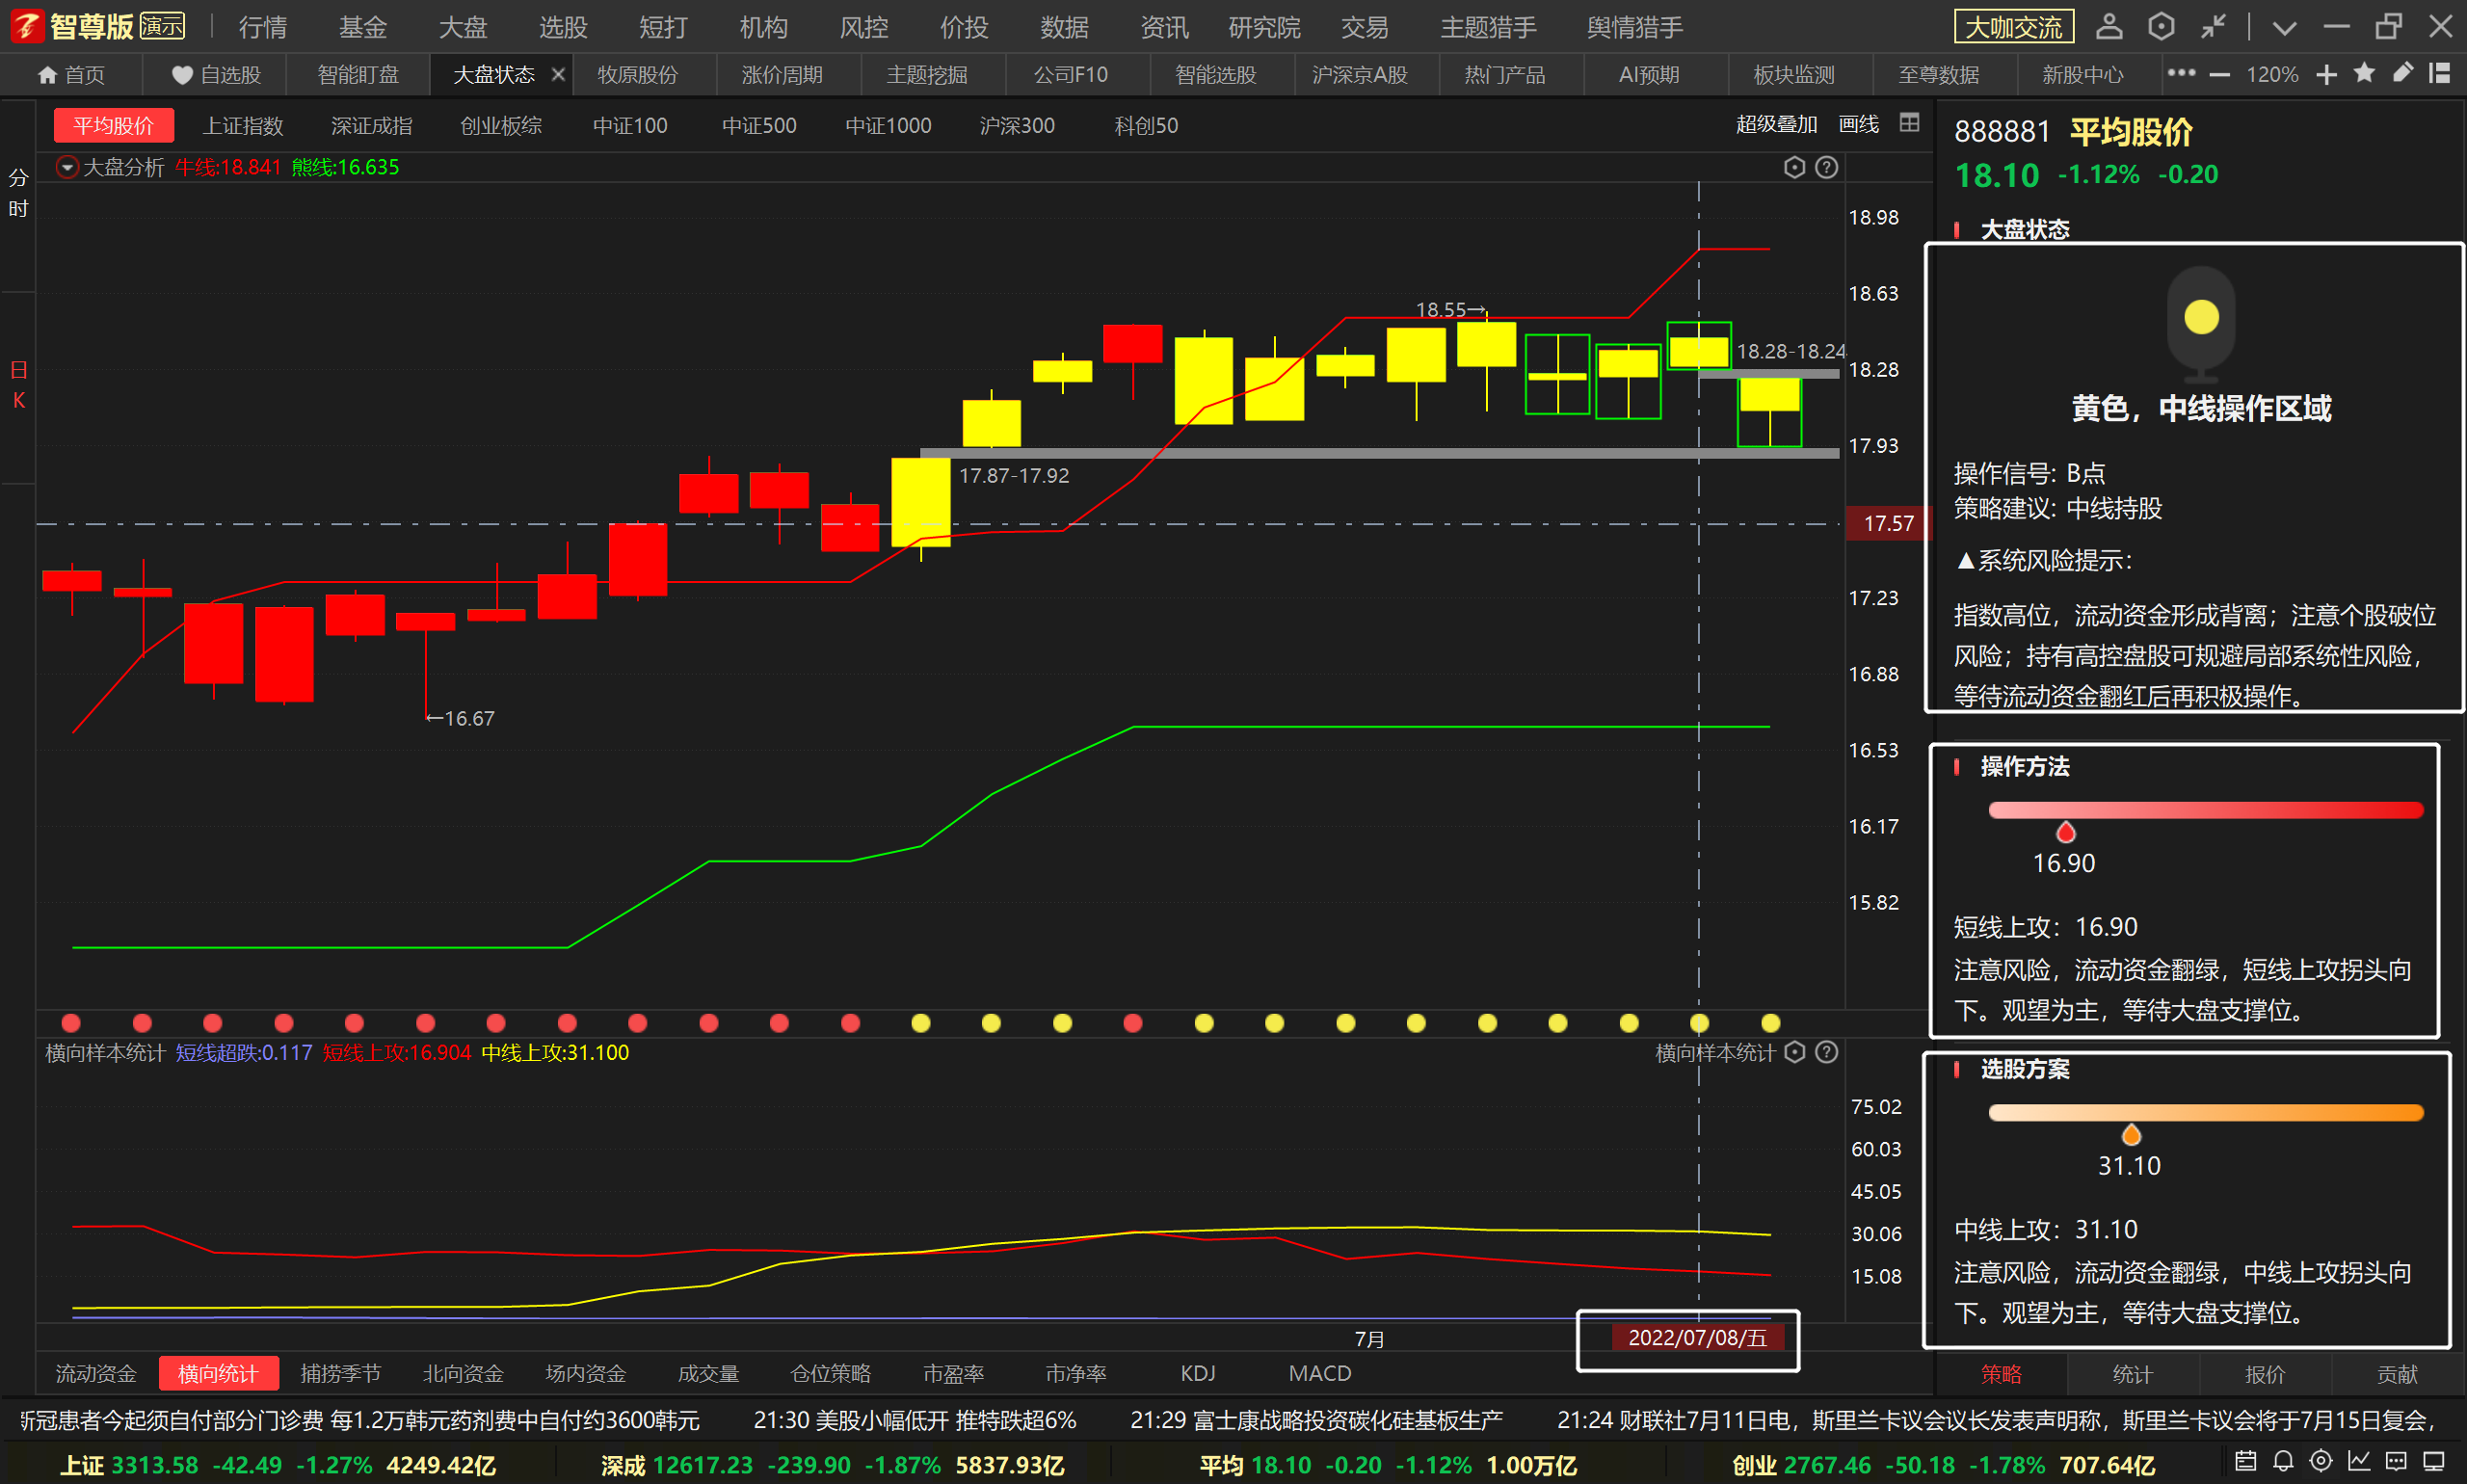
Task: Open the 横向样本统计 settings hexagon icon
Action: pyautogui.click(x=1794, y=1052)
